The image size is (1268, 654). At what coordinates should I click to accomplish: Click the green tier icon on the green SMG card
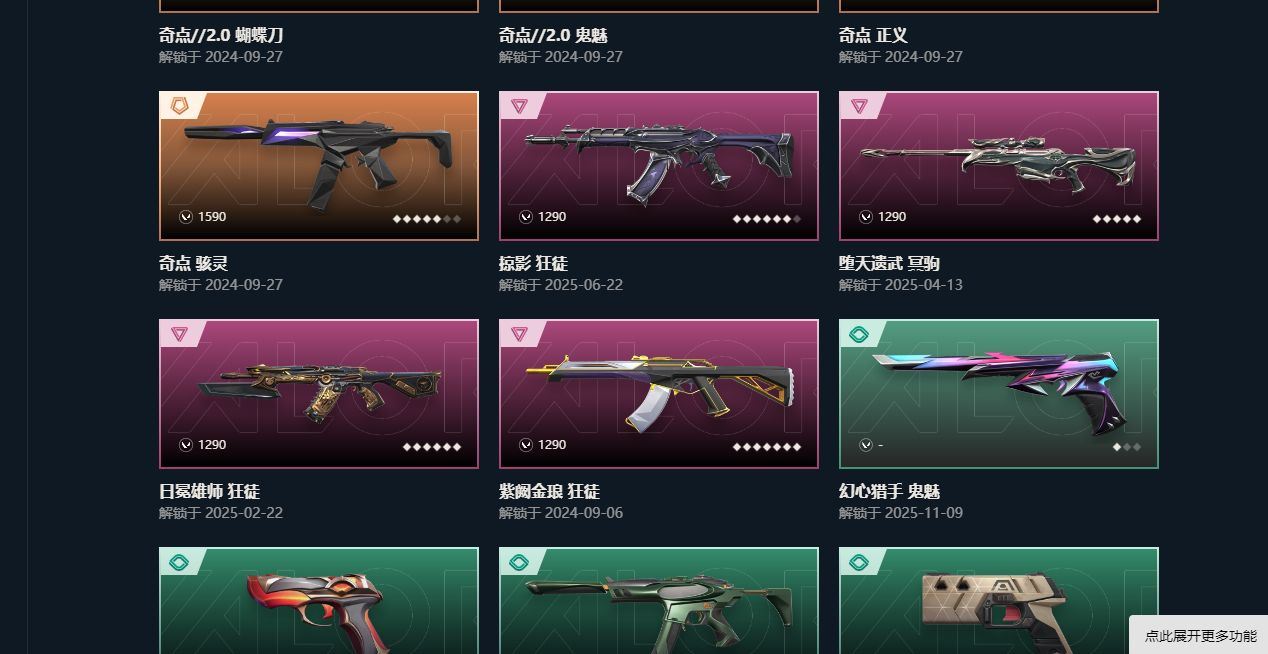(x=519, y=563)
